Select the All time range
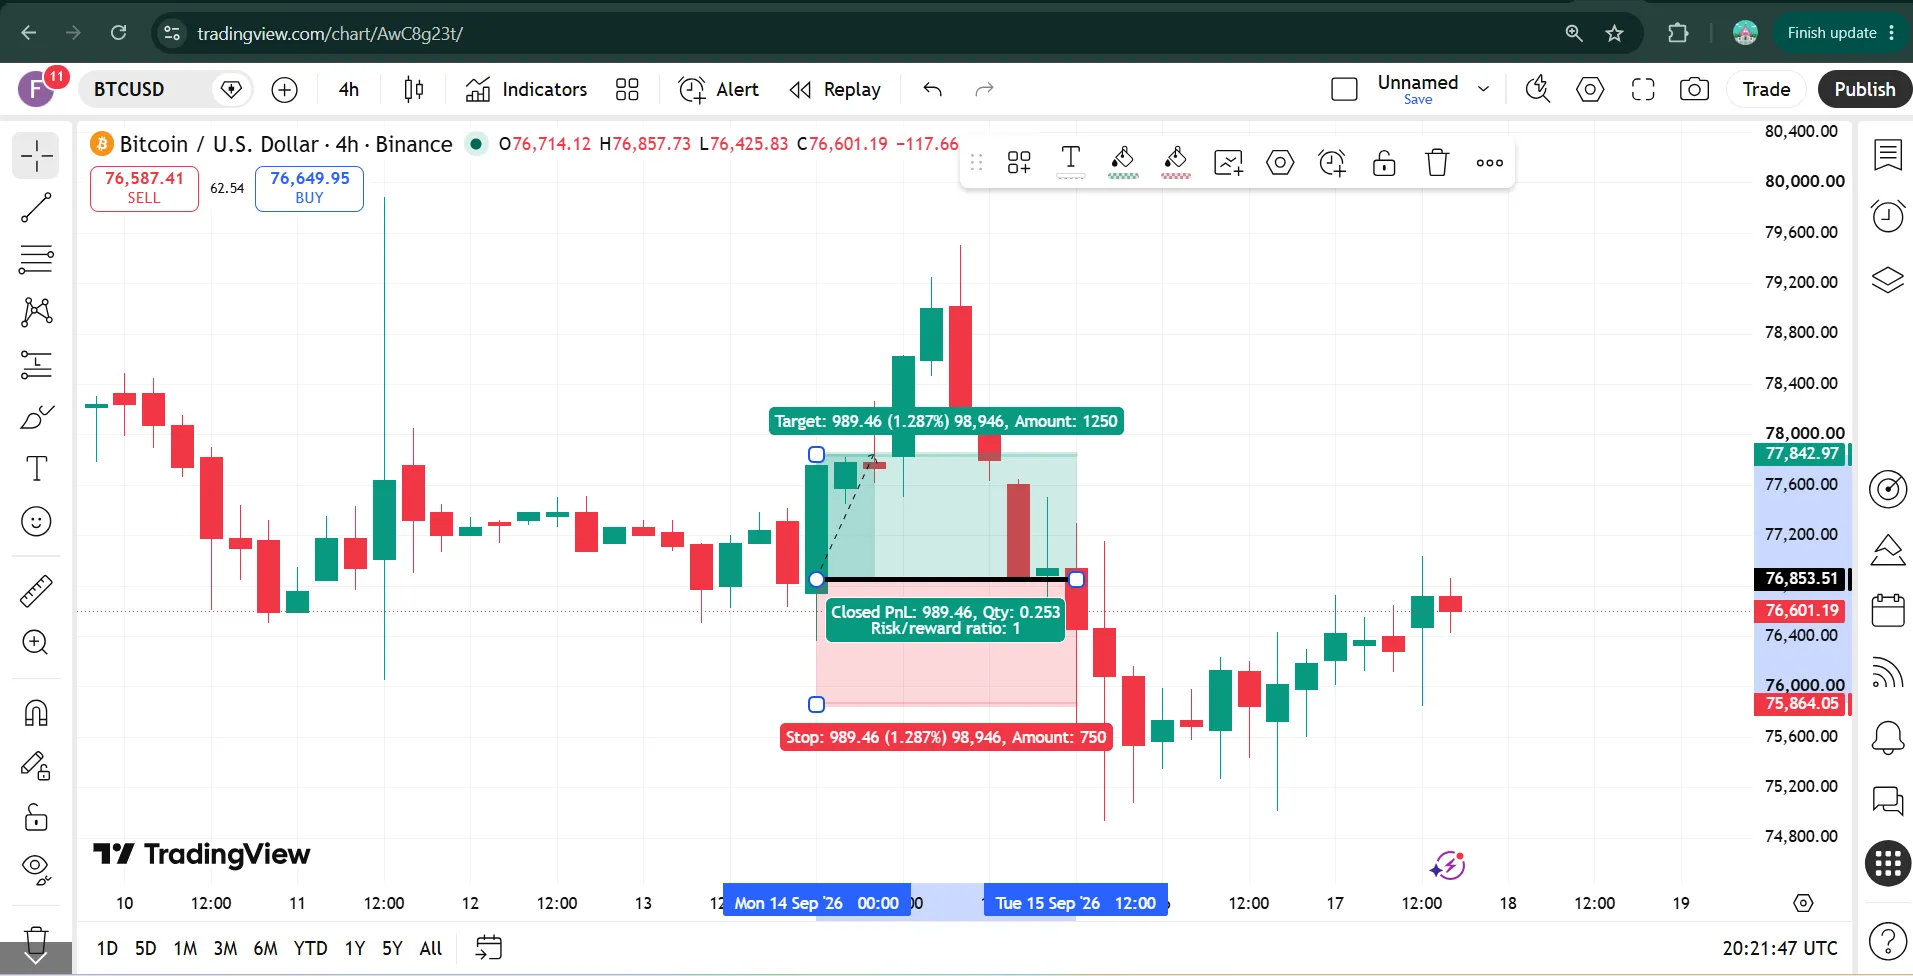The height and width of the screenshot is (976, 1913). tap(431, 948)
